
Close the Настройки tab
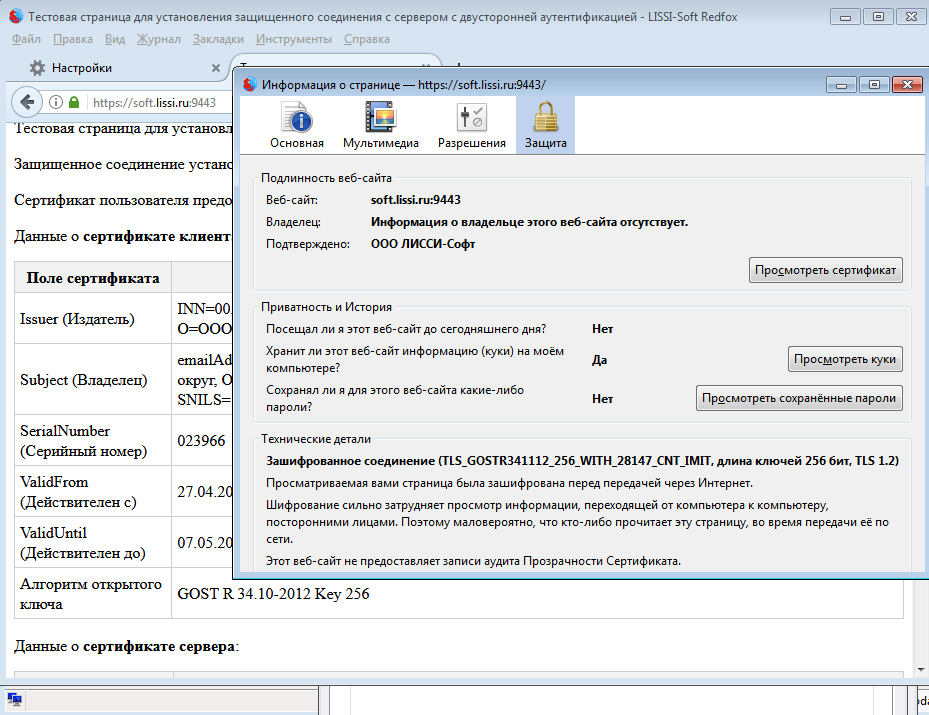click(216, 68)
